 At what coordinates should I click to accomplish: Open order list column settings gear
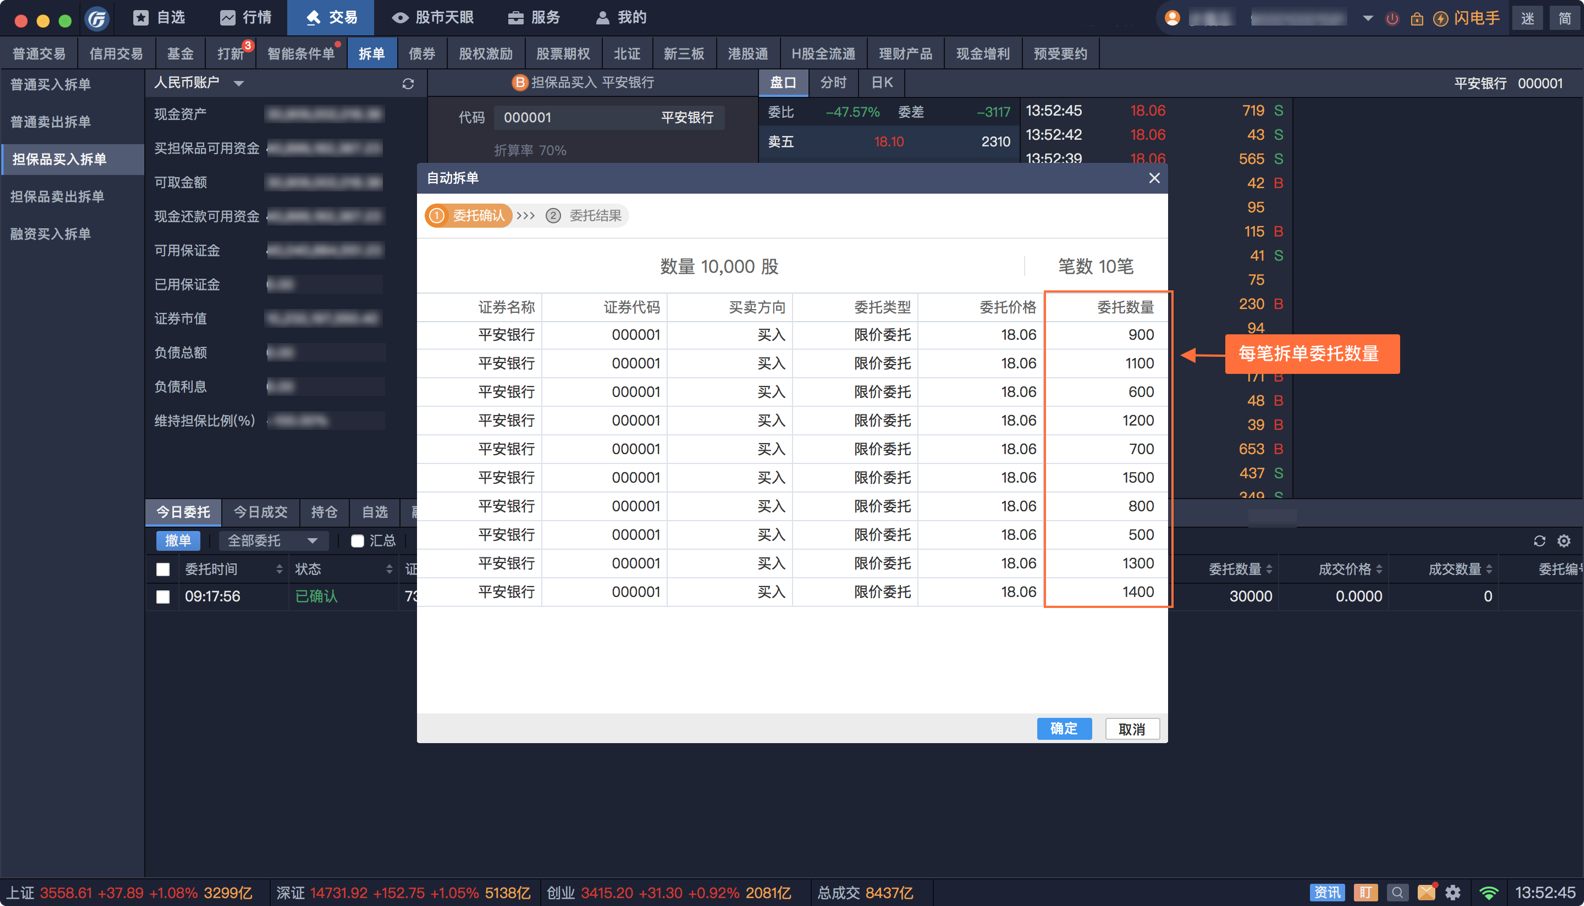1564,541
